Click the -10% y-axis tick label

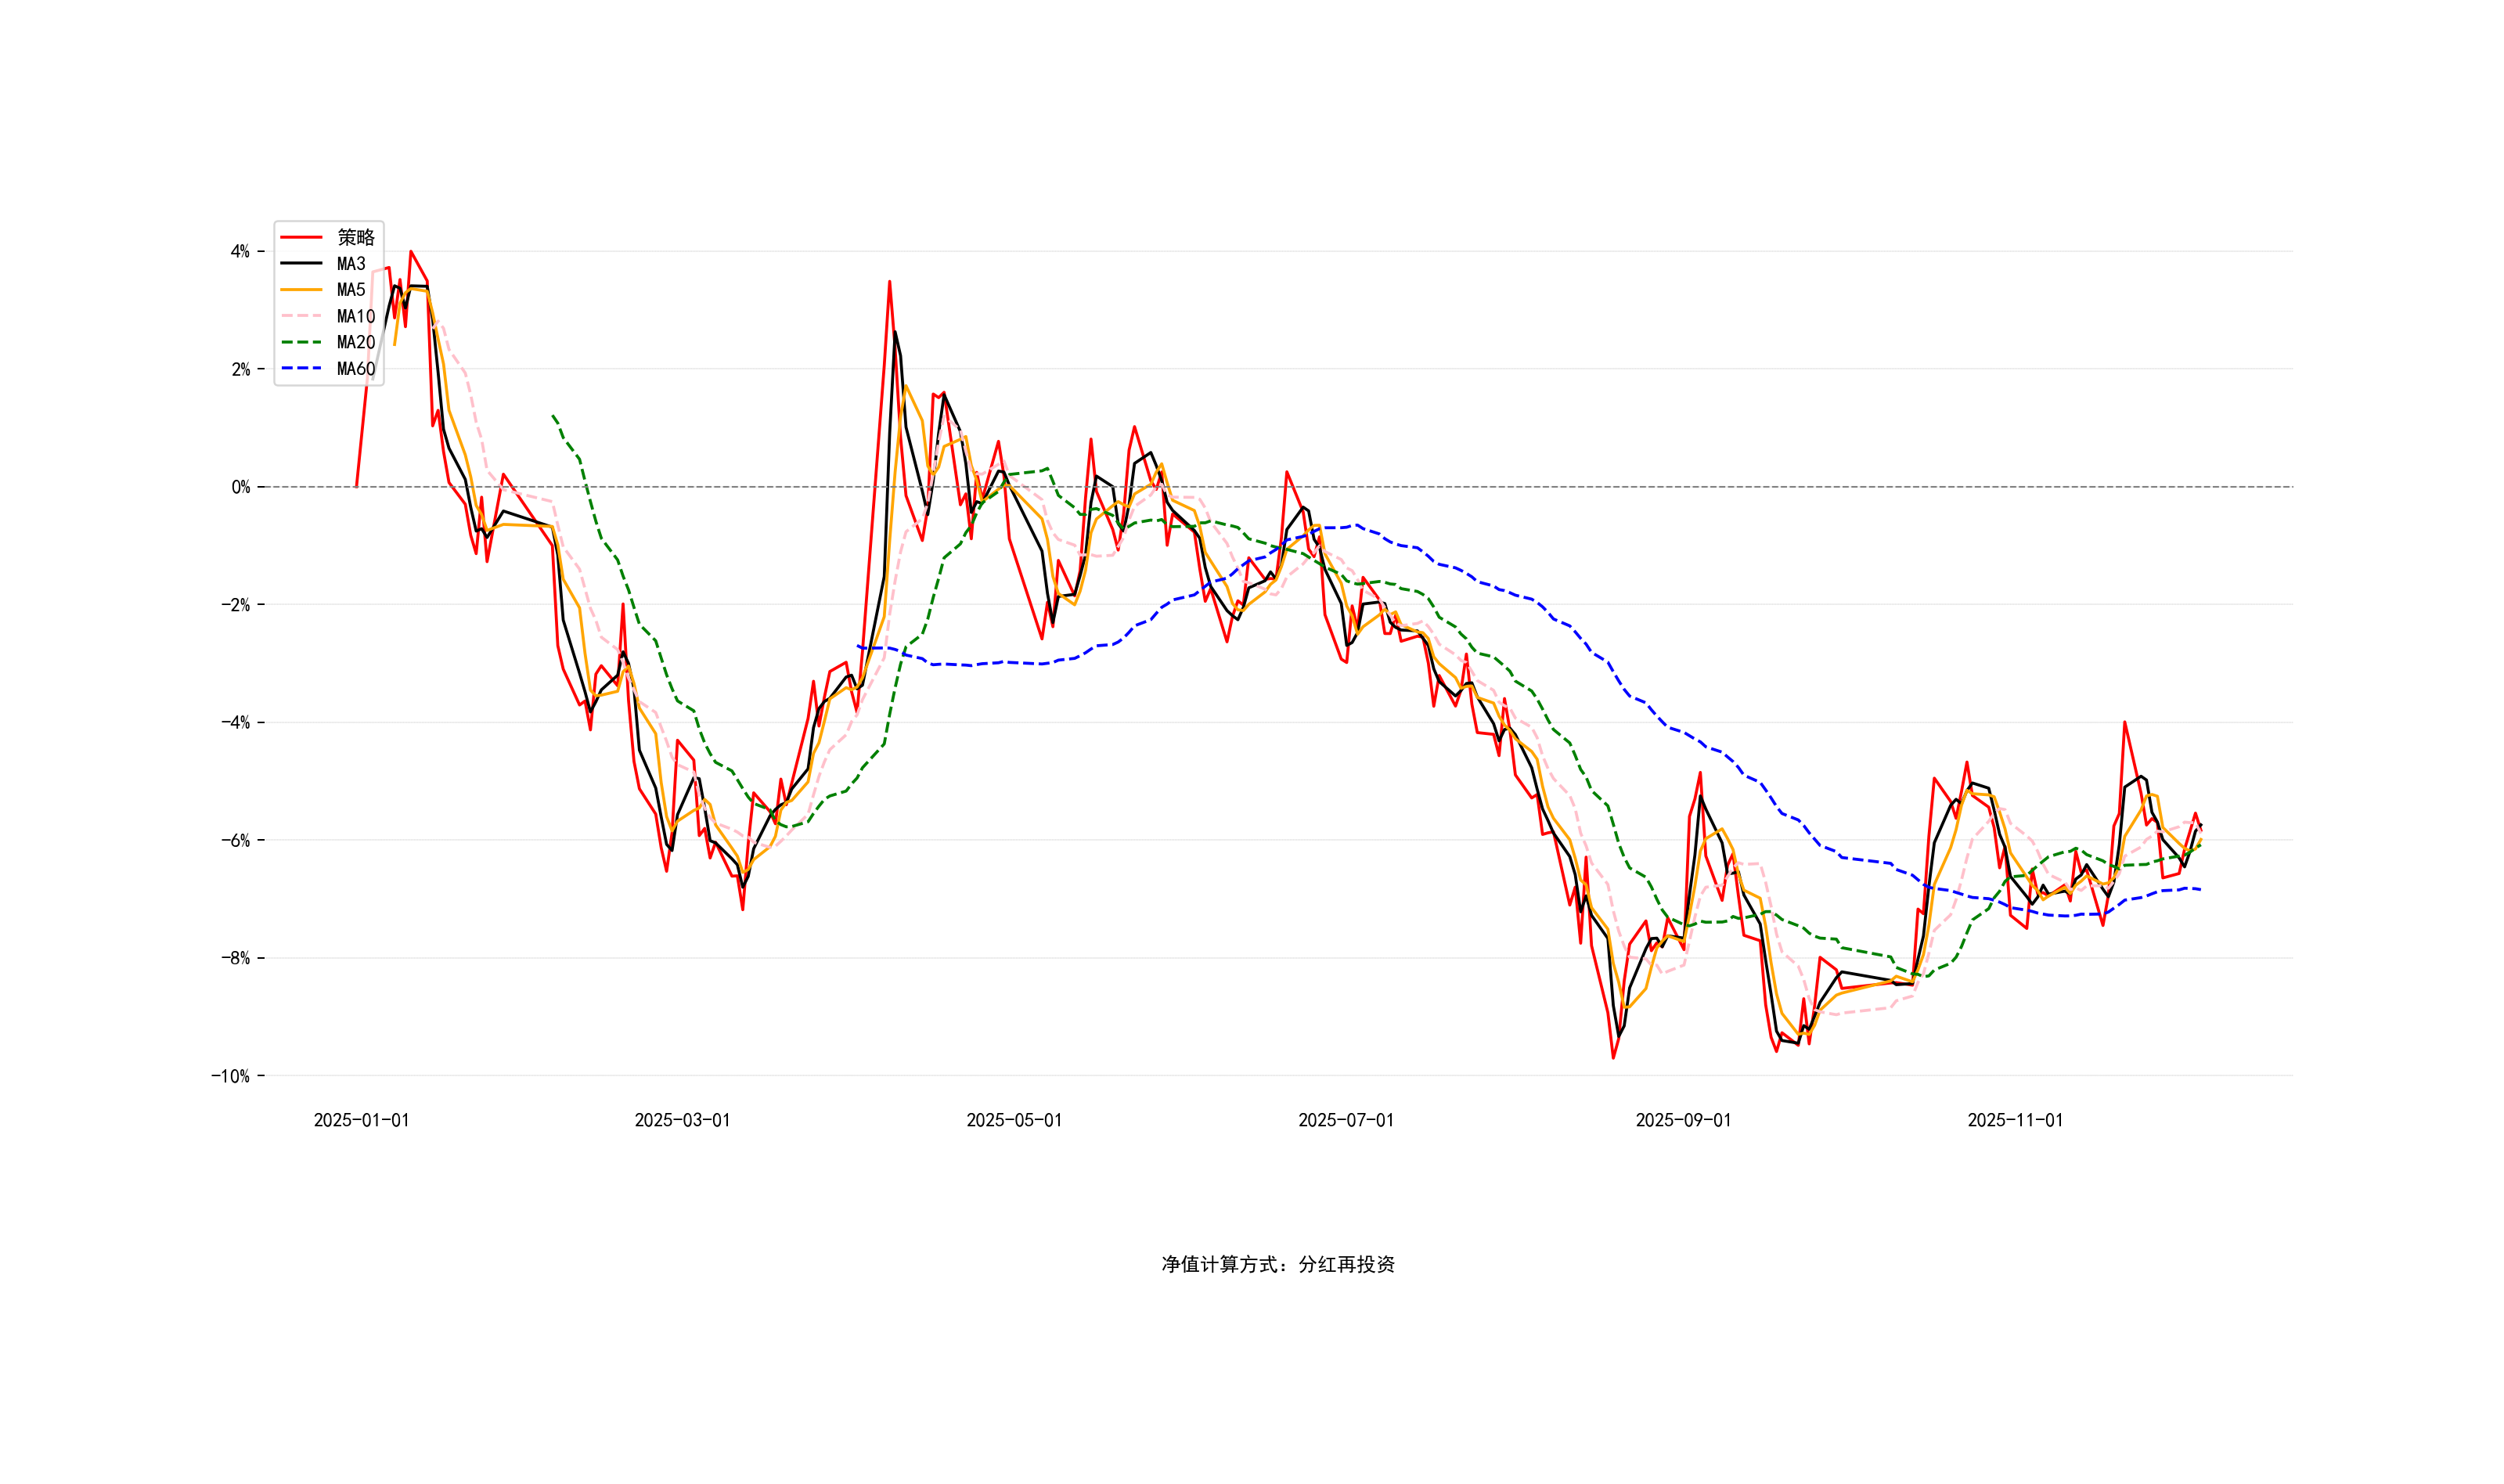point(230,1076)
